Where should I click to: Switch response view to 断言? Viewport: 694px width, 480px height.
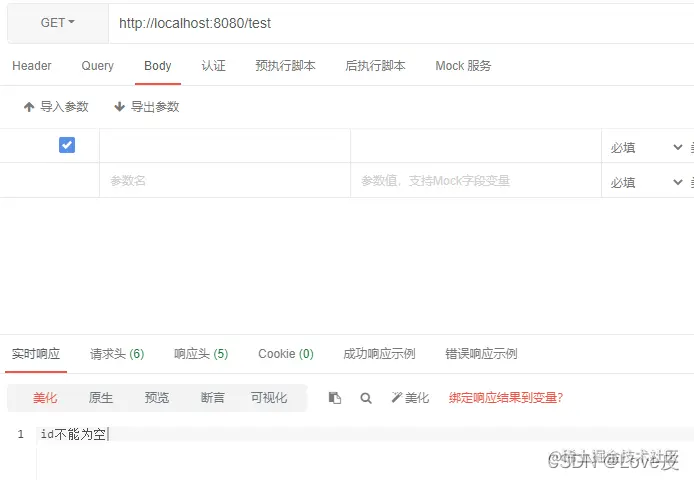click(212, 398)
